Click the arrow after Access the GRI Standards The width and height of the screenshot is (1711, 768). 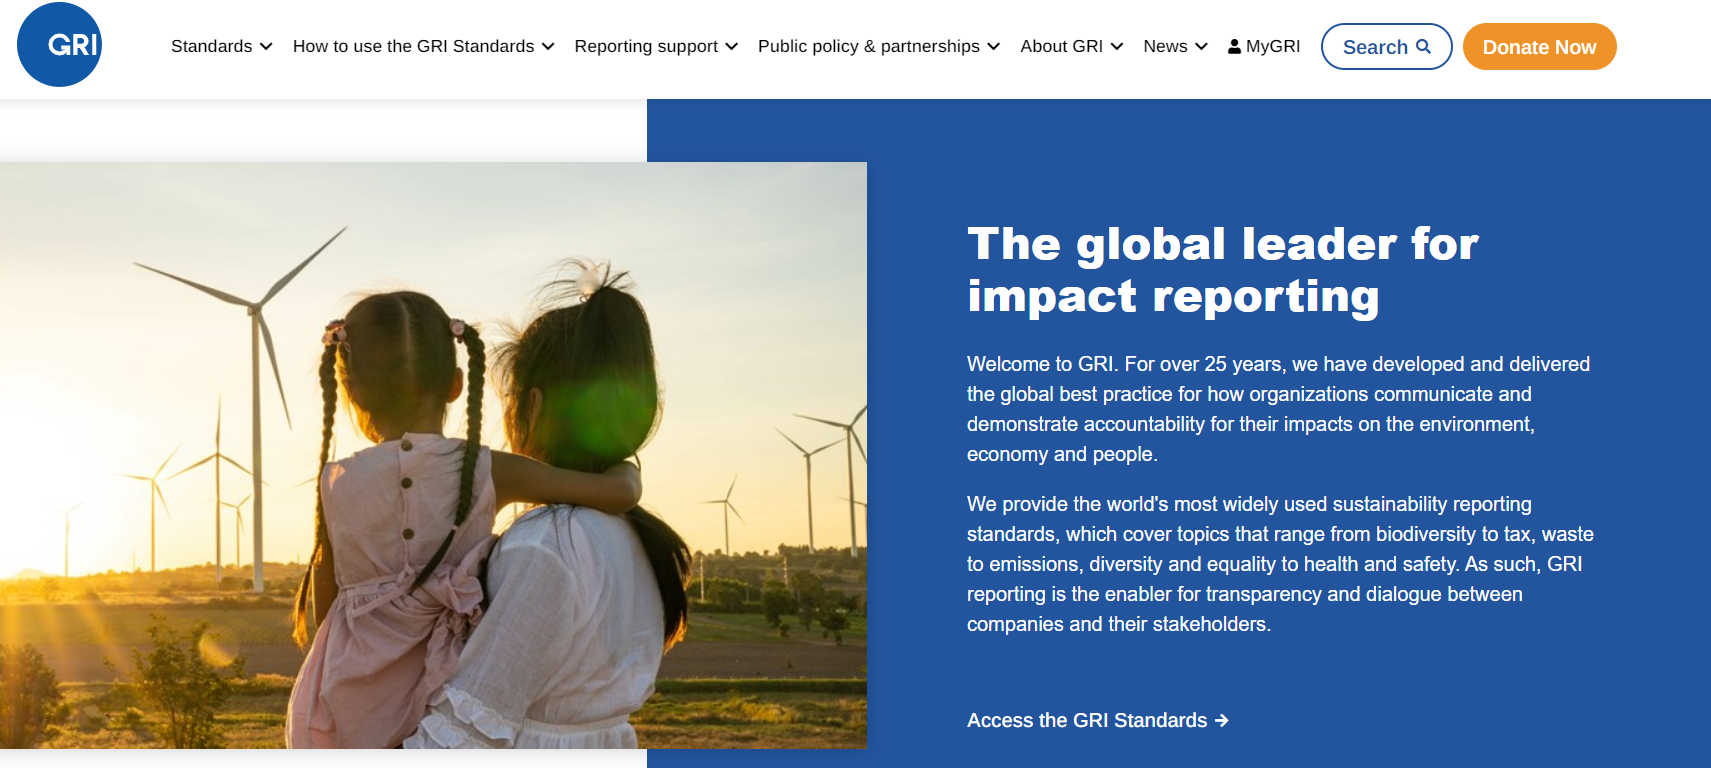tap(1222, 720)
